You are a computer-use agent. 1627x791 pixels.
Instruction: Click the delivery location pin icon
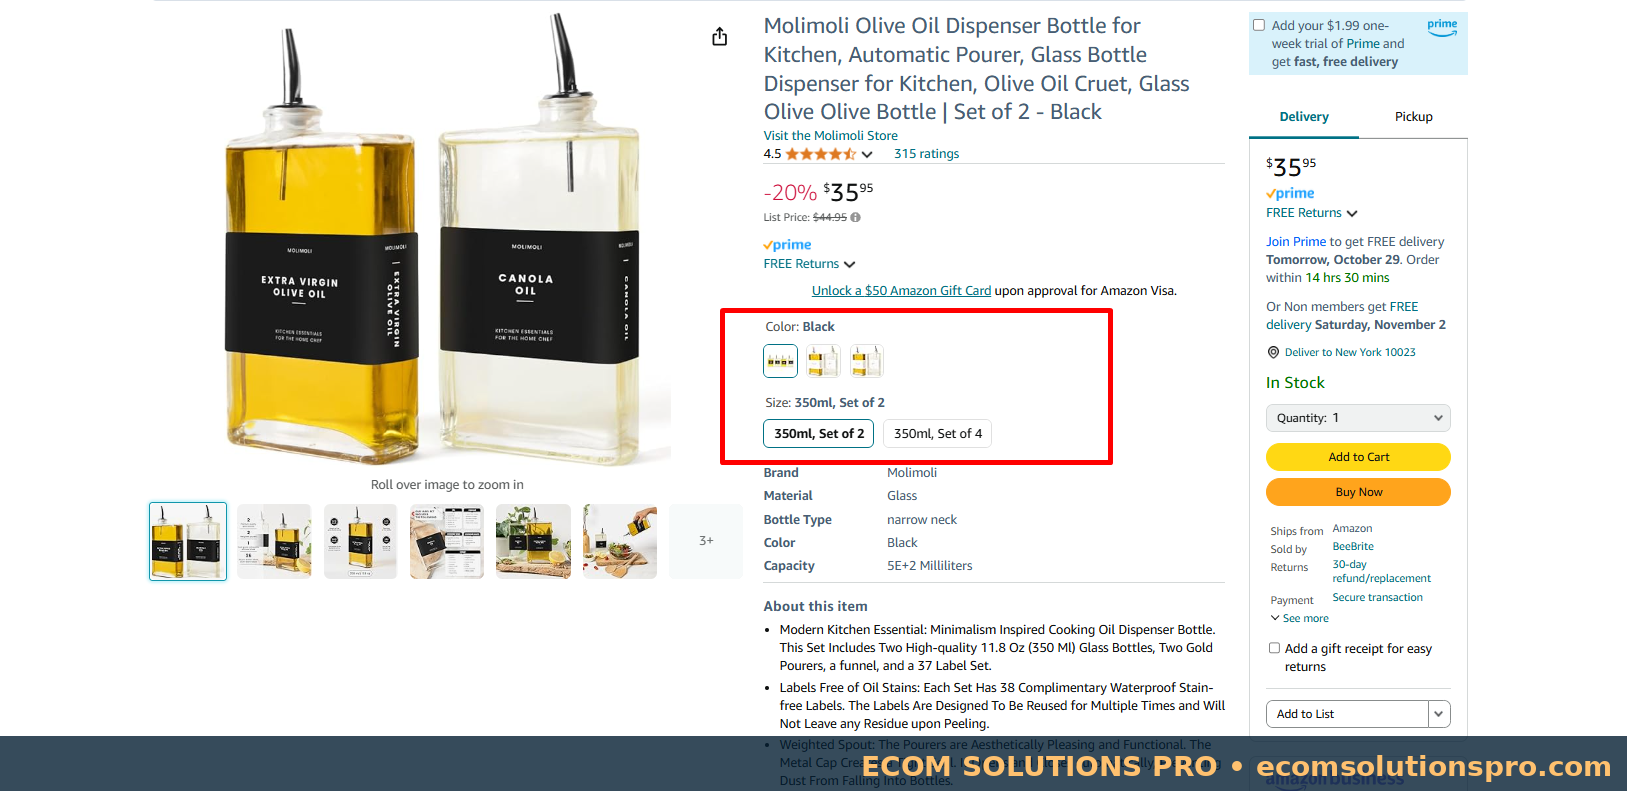pos(1273,352)
